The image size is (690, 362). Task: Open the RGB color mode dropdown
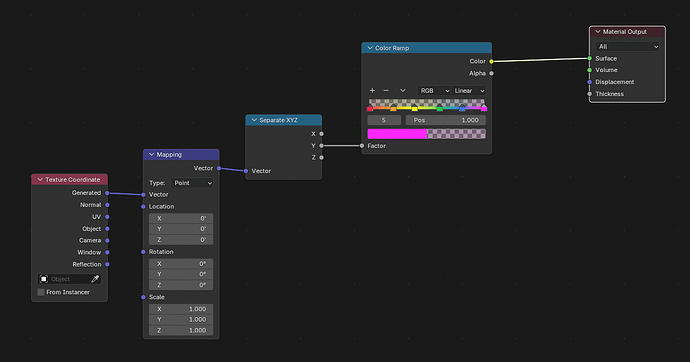(434, 91)
